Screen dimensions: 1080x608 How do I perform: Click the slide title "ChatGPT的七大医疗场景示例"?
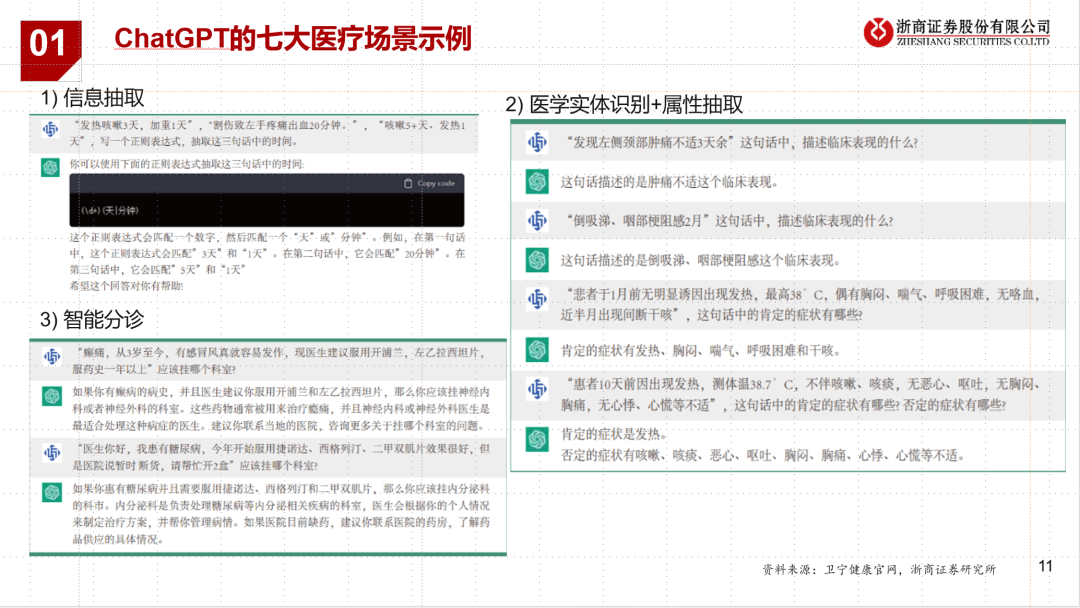point(293,39)
